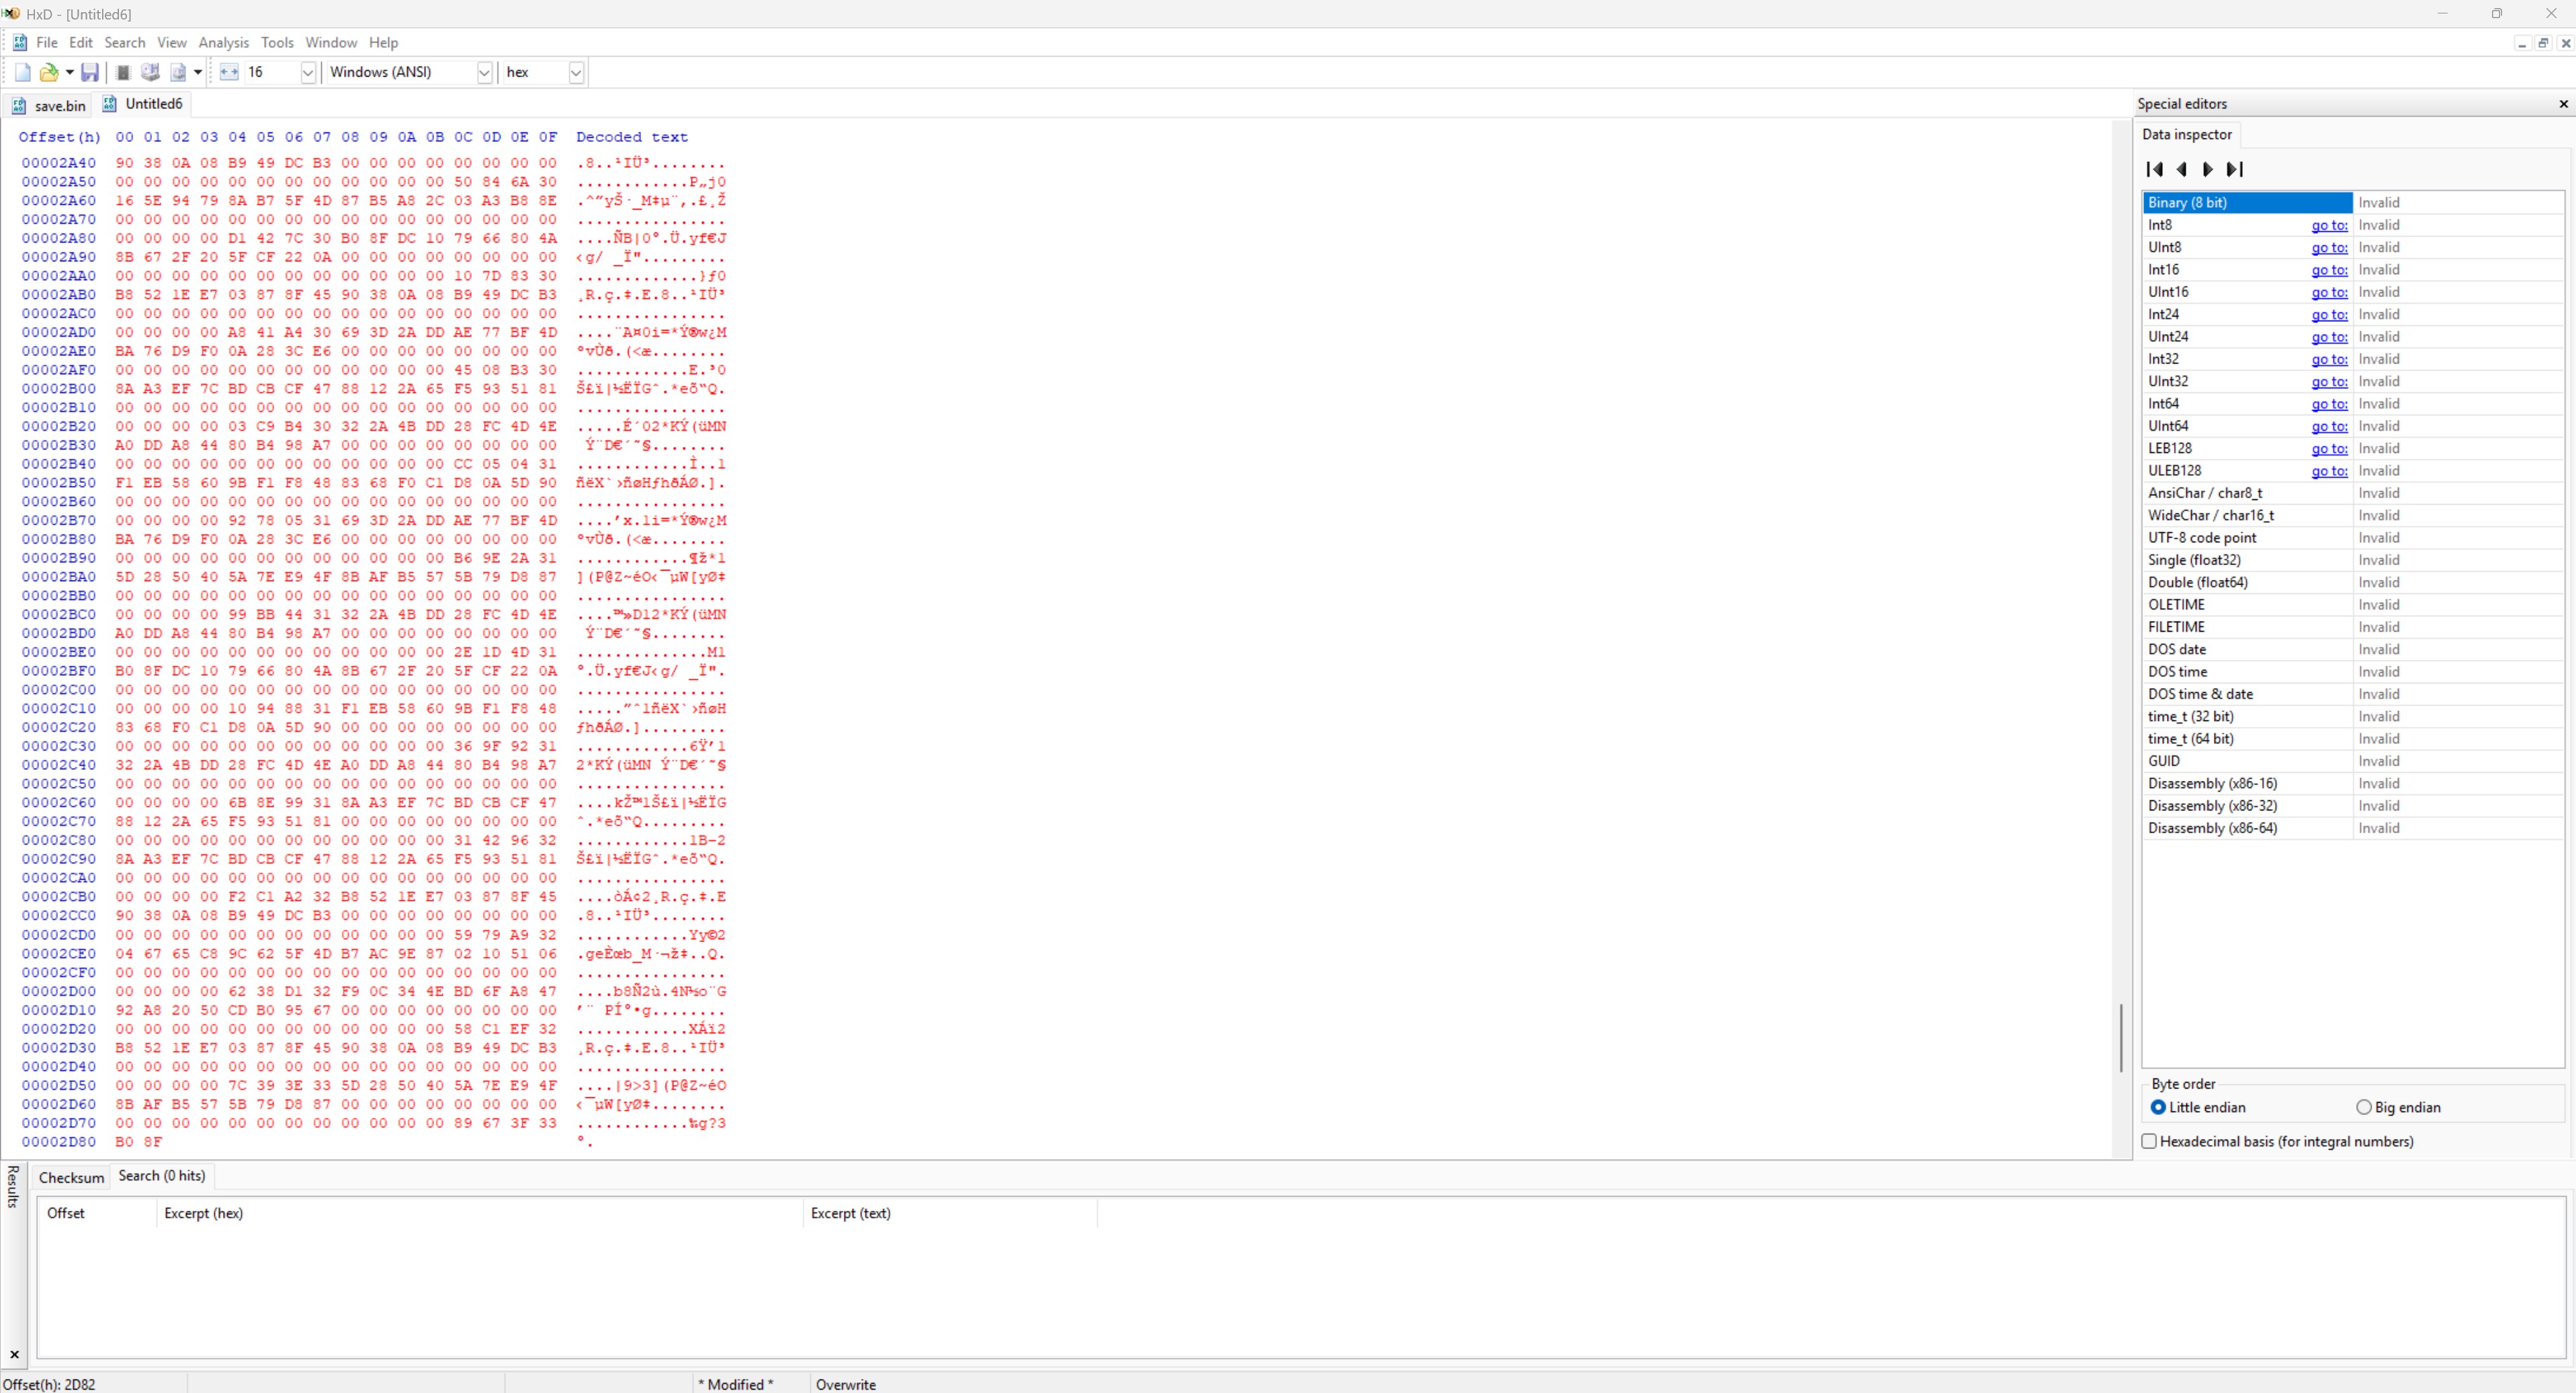
Task: Click the Open file folder icon
Action: 48,72
